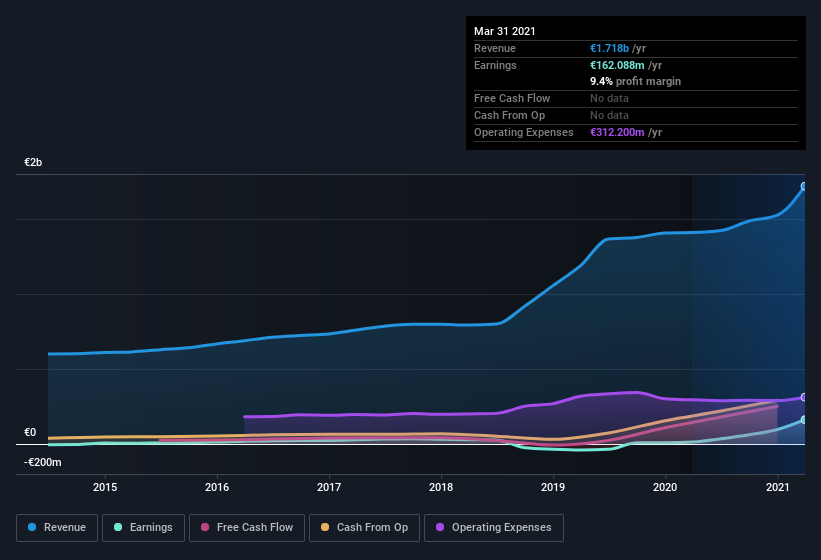Screen dimensions: 821x560
Task: Toggle the Revenue series in legend
Action: [57, 528]
